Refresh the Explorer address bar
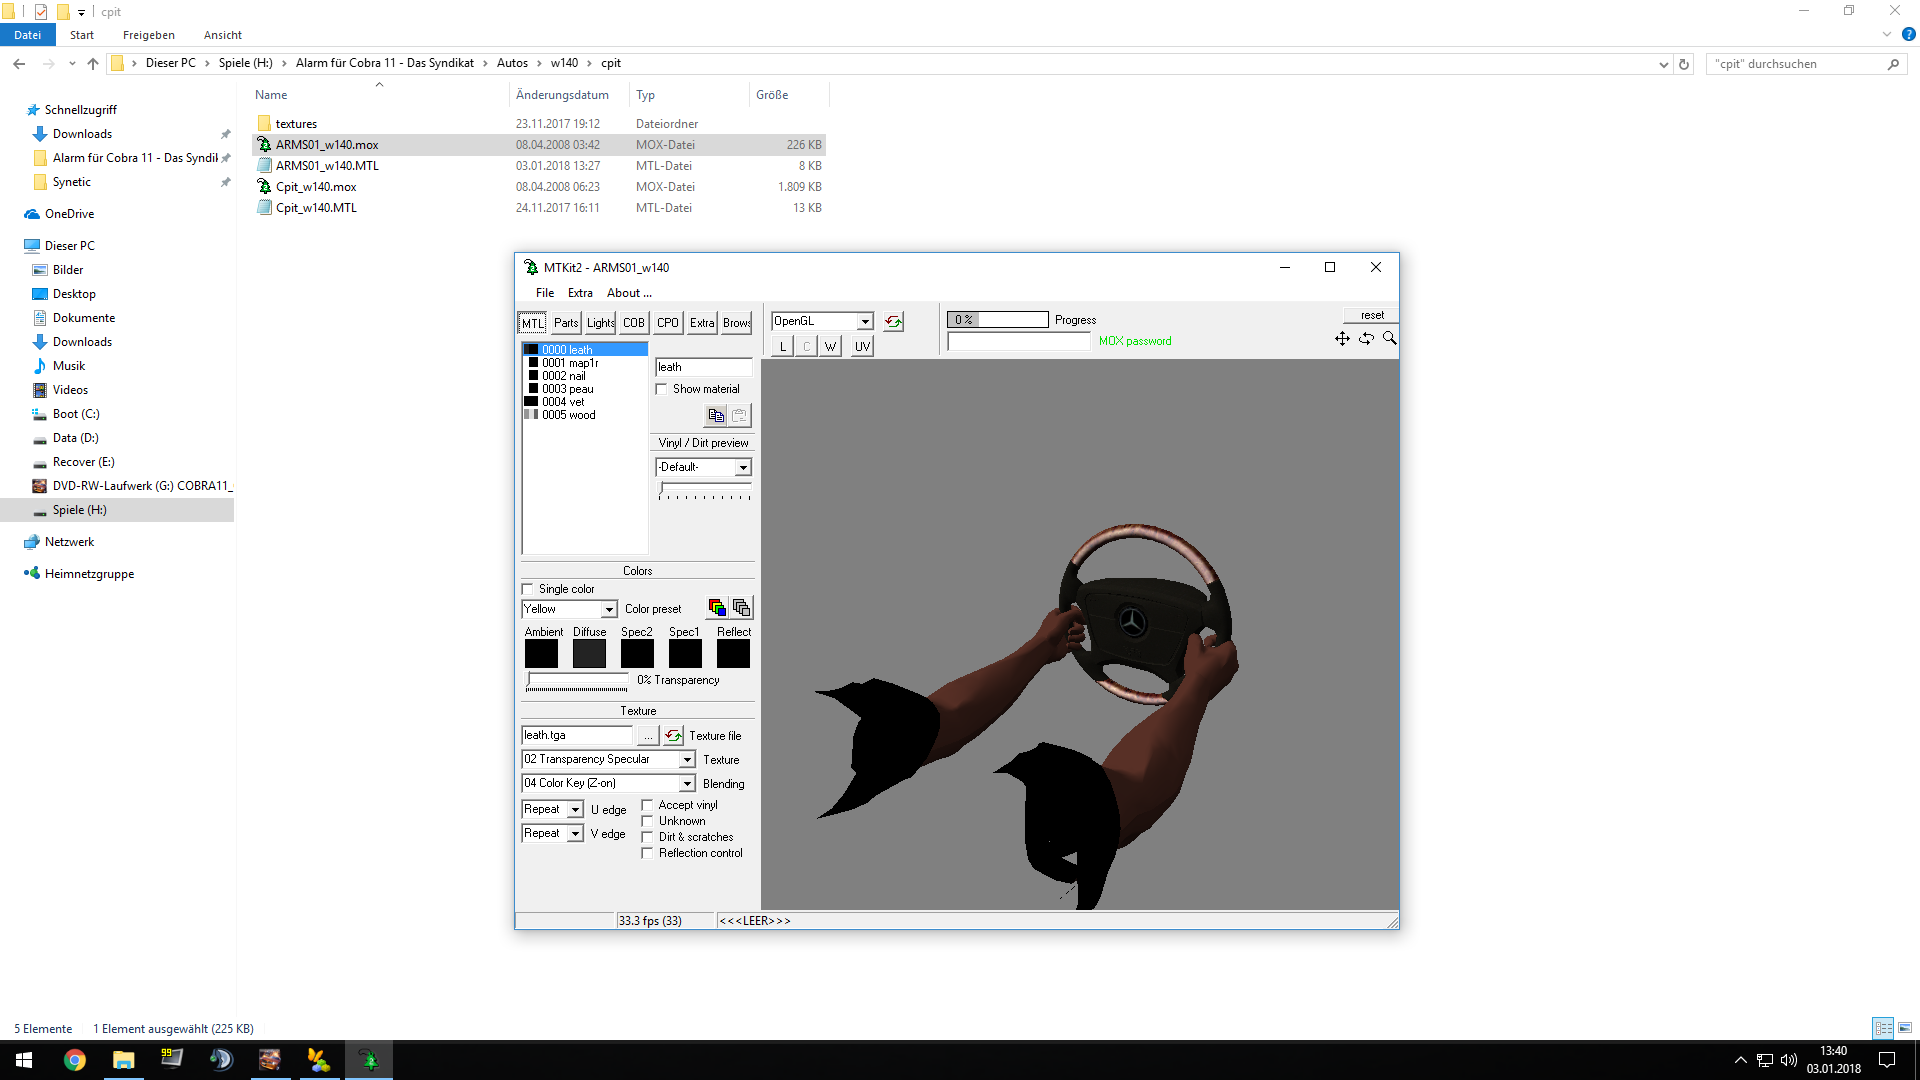1920x1080 pixels. (x=1684, y=64)
